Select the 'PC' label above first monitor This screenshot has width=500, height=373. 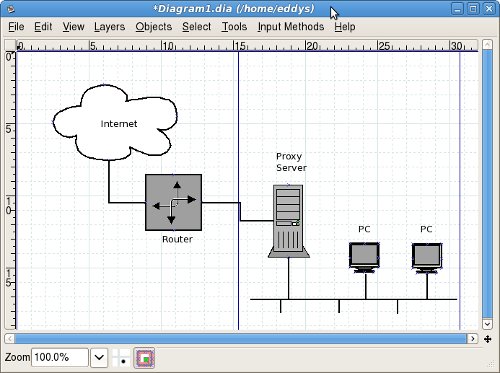364,229
